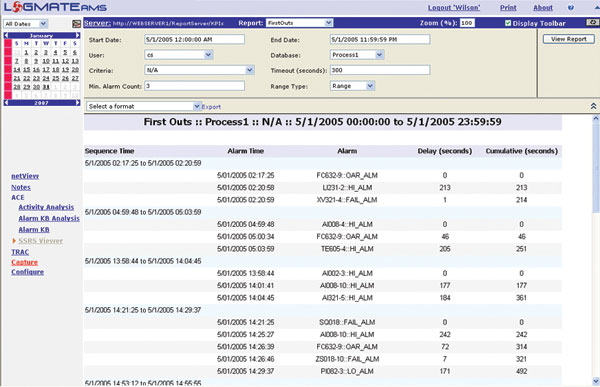This screenshot has height=387, width=600.
Task: Click alarm time 5/01/2005 14:26:39
Action: tap(246, 347)
